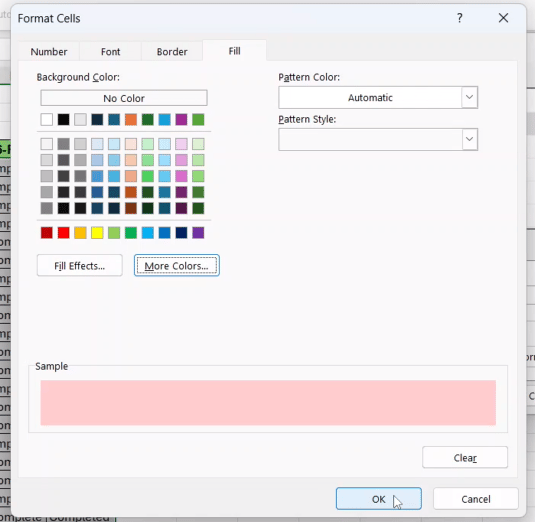
Task: Close the Format Cells dialog
Action: 503,18
